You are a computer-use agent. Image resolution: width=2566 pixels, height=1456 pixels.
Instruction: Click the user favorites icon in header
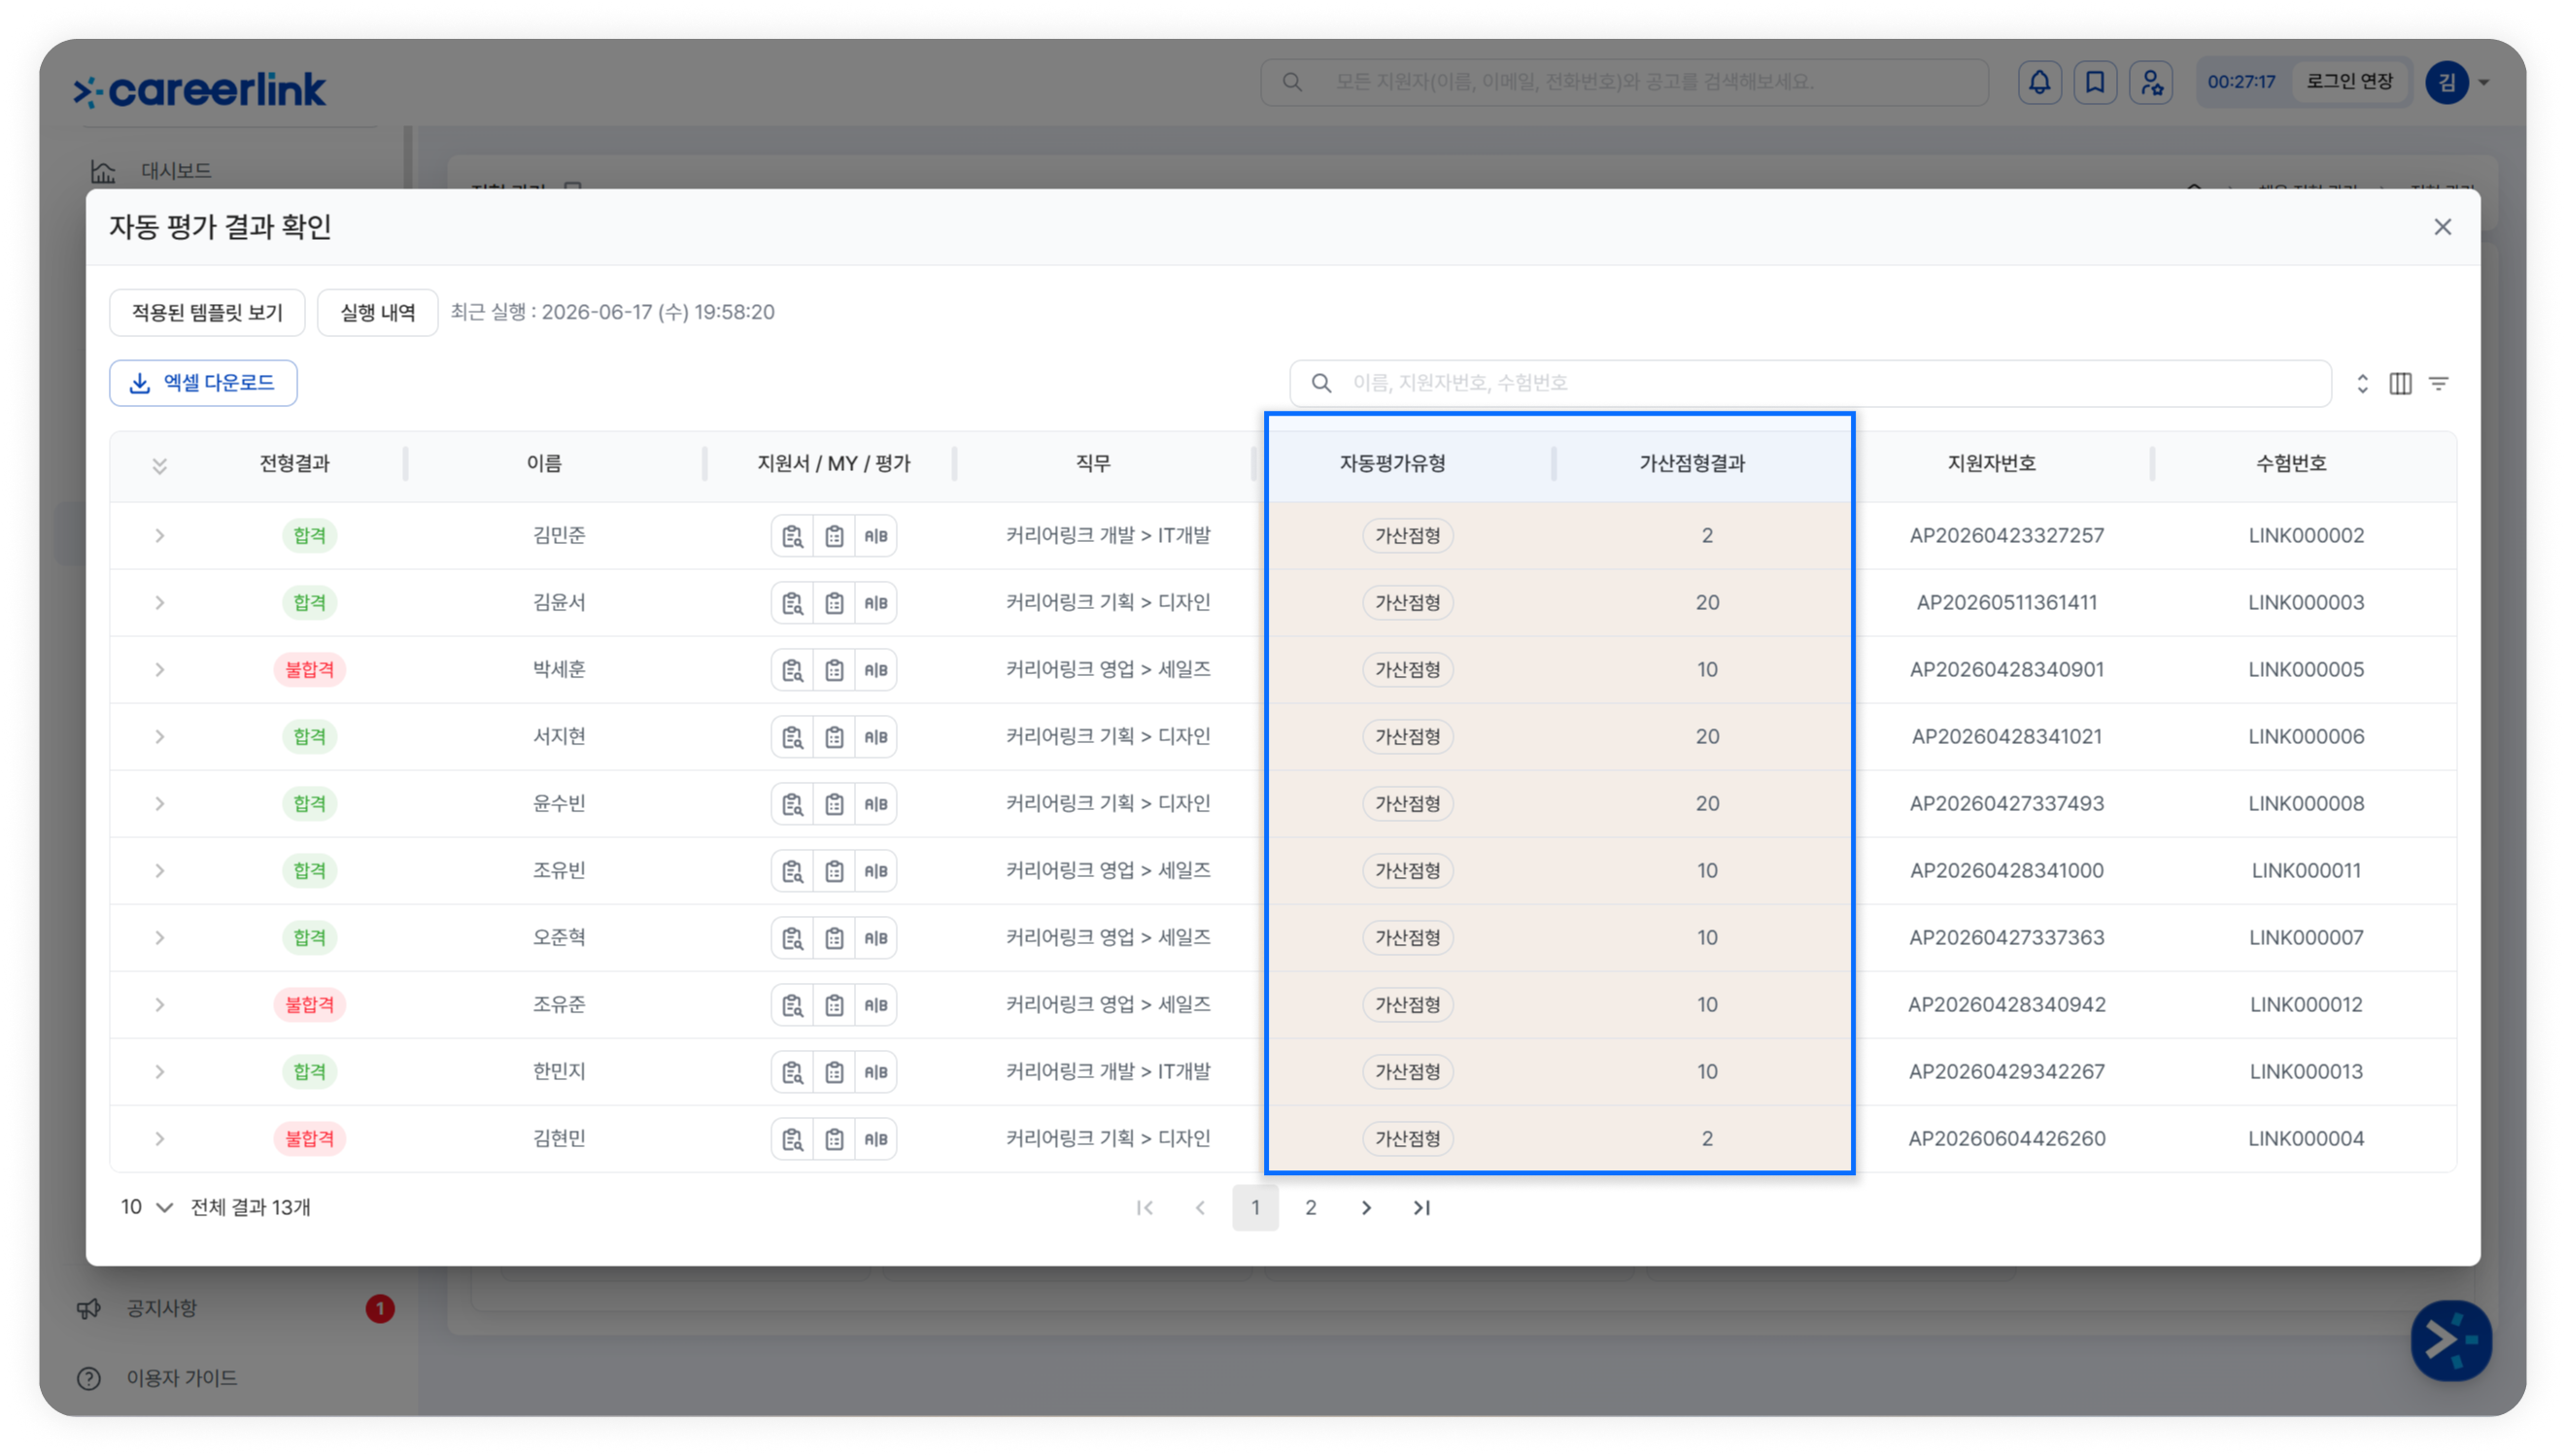(2151, 82)
